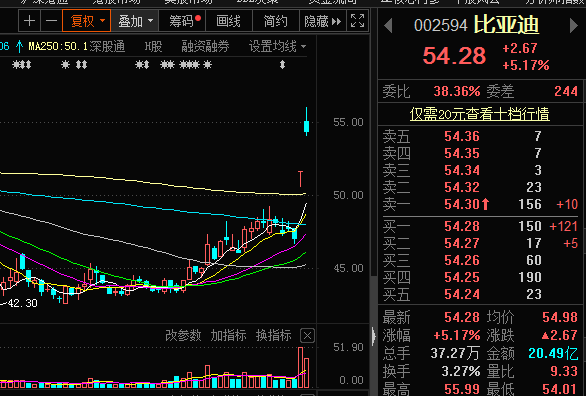Zoom out chart with minus button
The height and width of the screenshot is (396, 586).
tap(51, 21)
